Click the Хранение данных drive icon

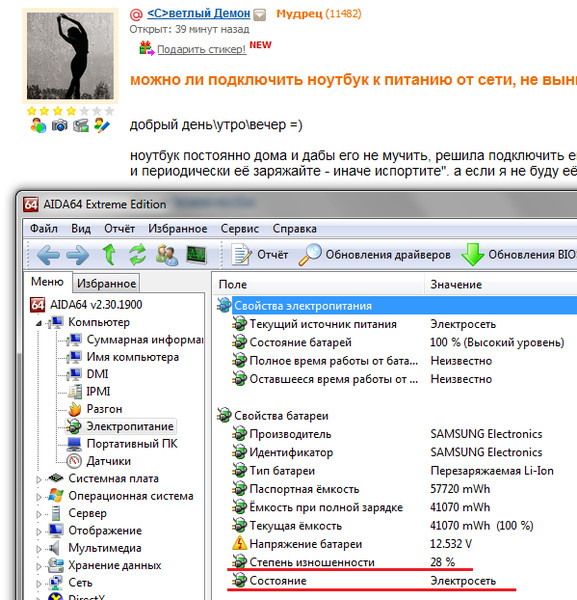[x=56, y=565]
